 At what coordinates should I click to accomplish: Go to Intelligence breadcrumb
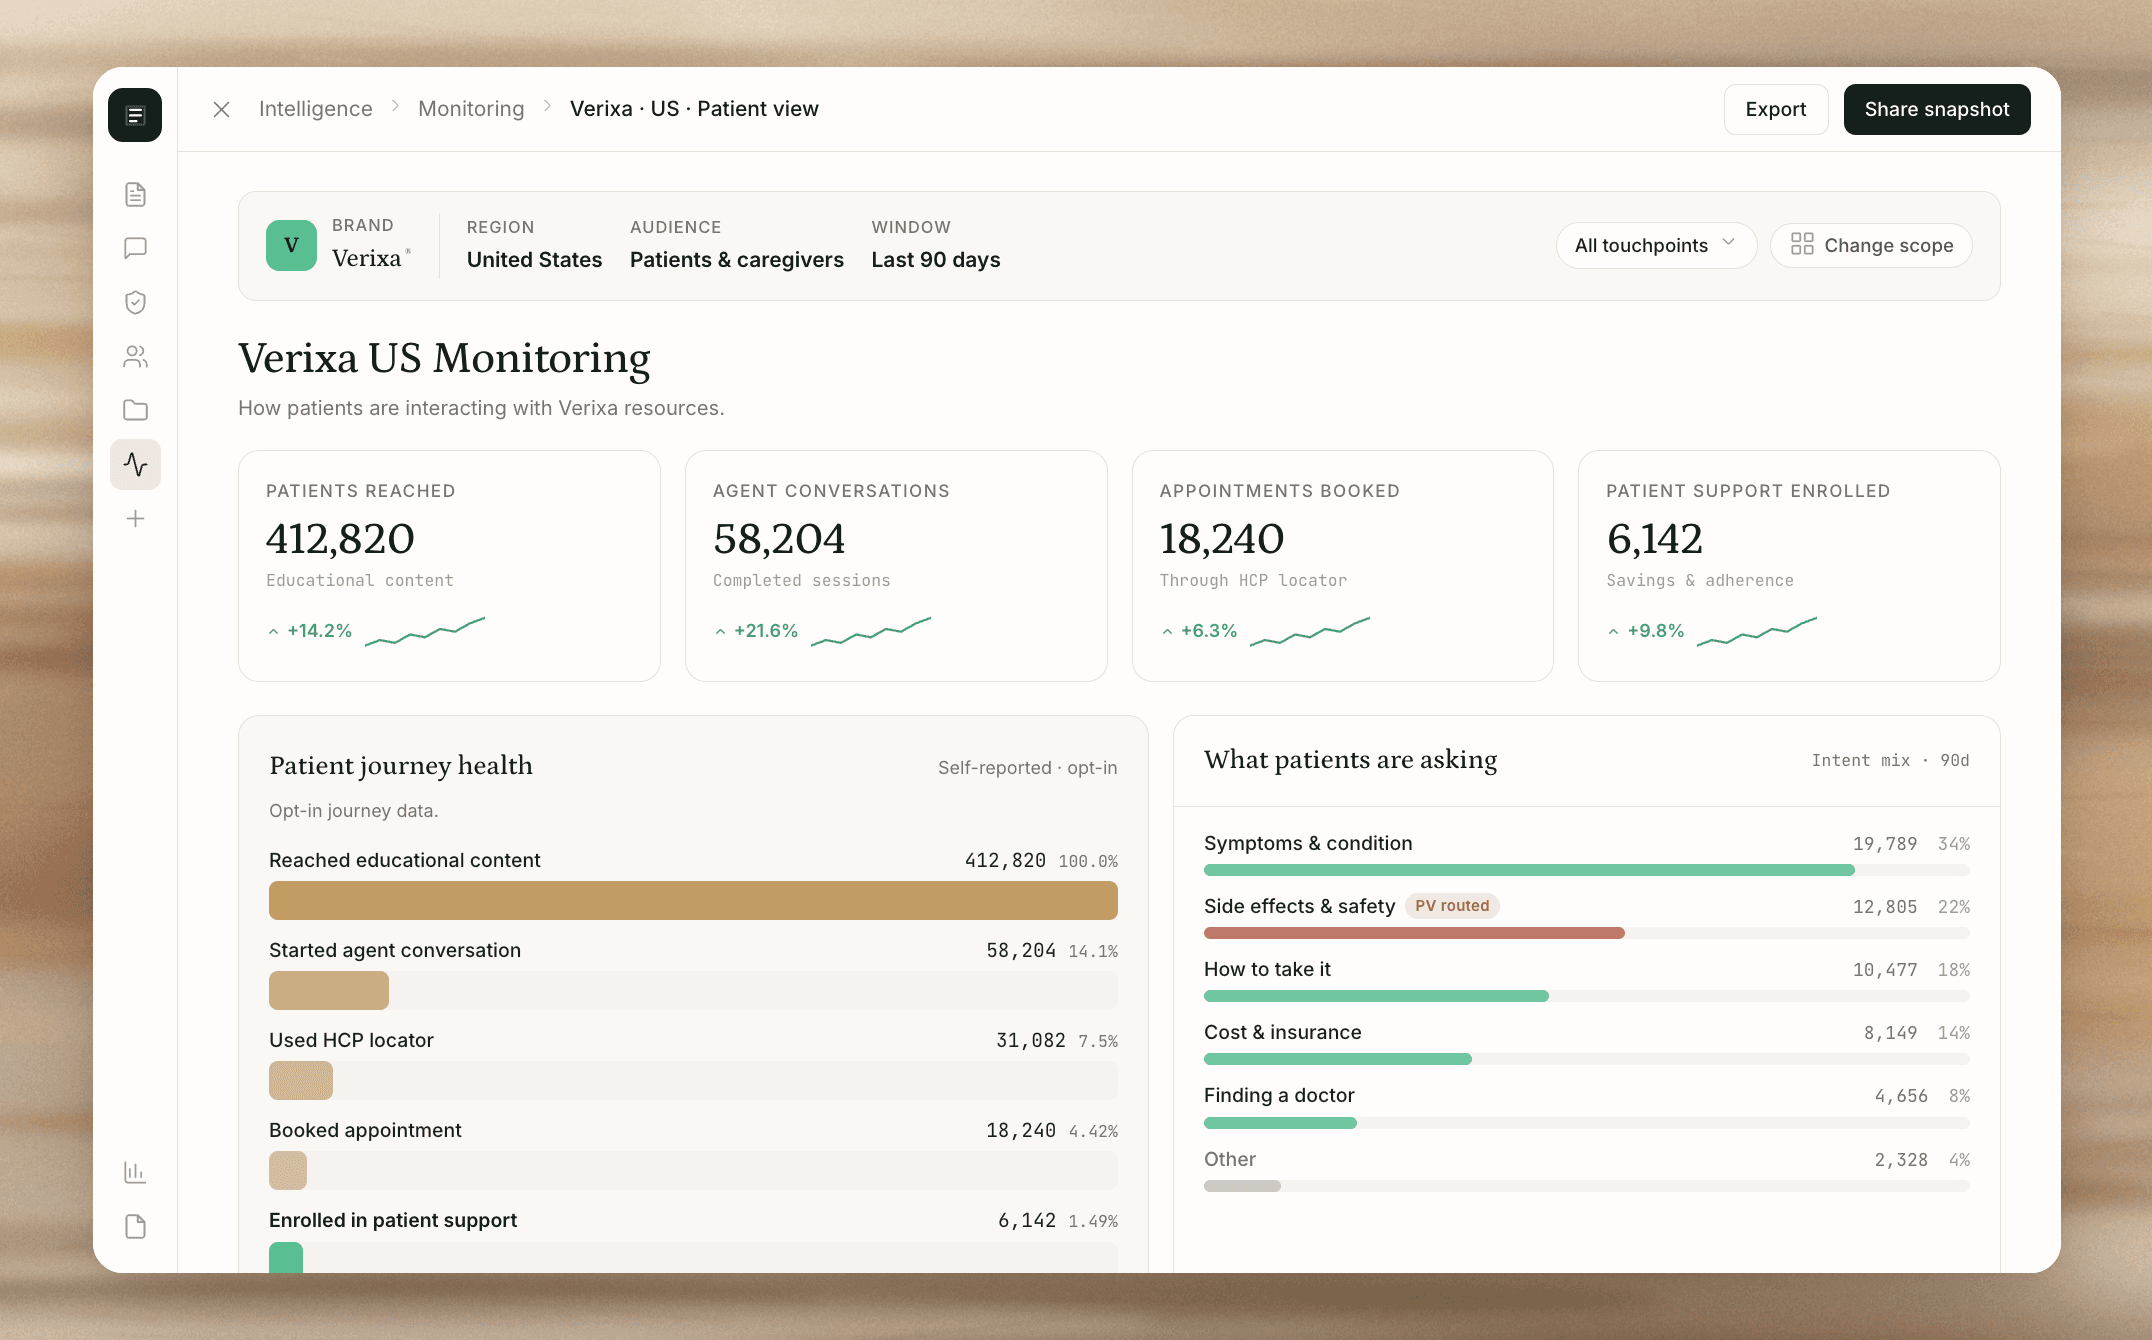click(x=315, y=109)
